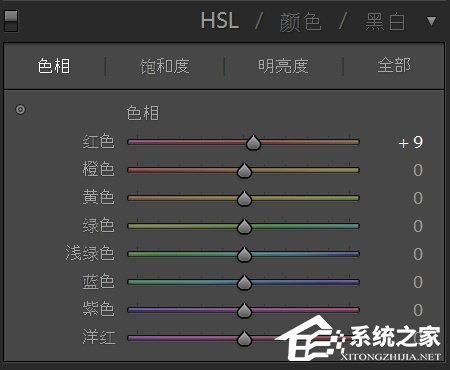Image resolution: width=450 pixels, height=370 pixels.
Task: Click the 红色 value field showing +9
Action: [411, 142]
